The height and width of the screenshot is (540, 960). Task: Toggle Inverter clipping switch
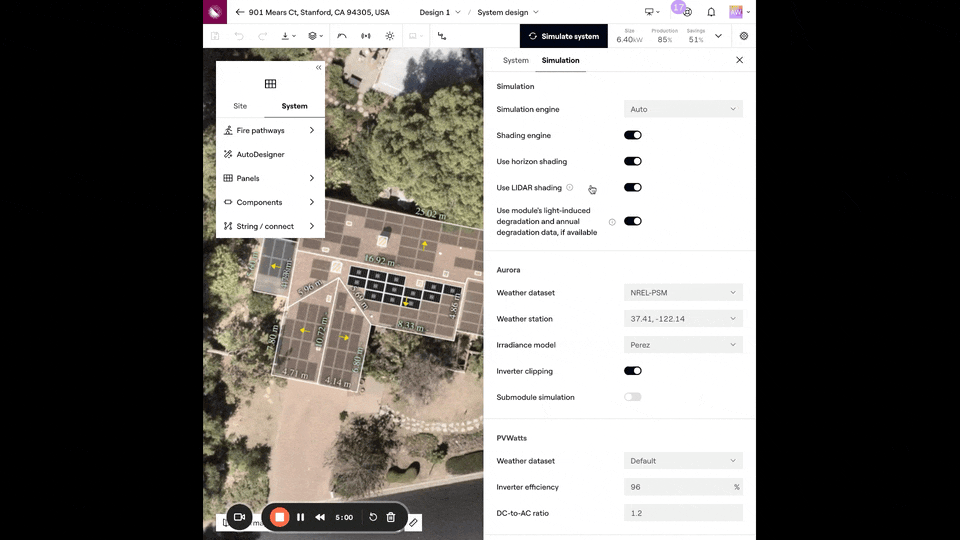click(x=632, y=370)
